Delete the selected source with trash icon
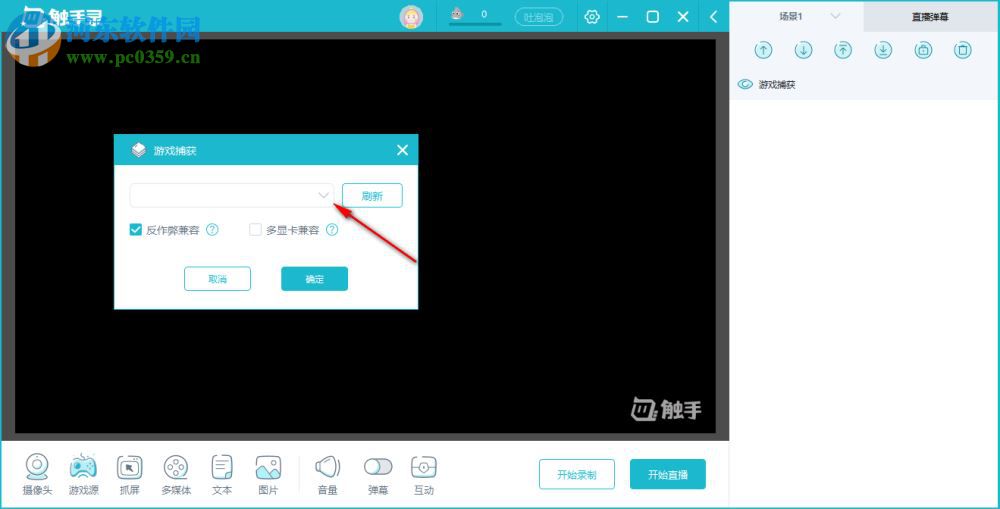The width and height of the screenshot is (1000, 509). click(963, 50)
